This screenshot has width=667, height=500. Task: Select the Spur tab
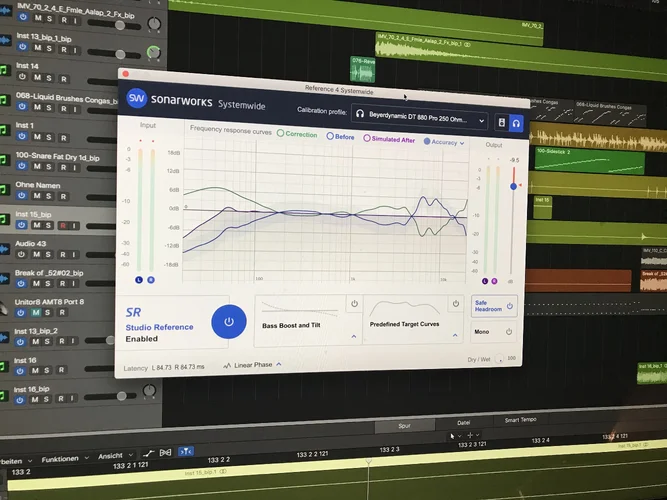[x=405, y=426]
